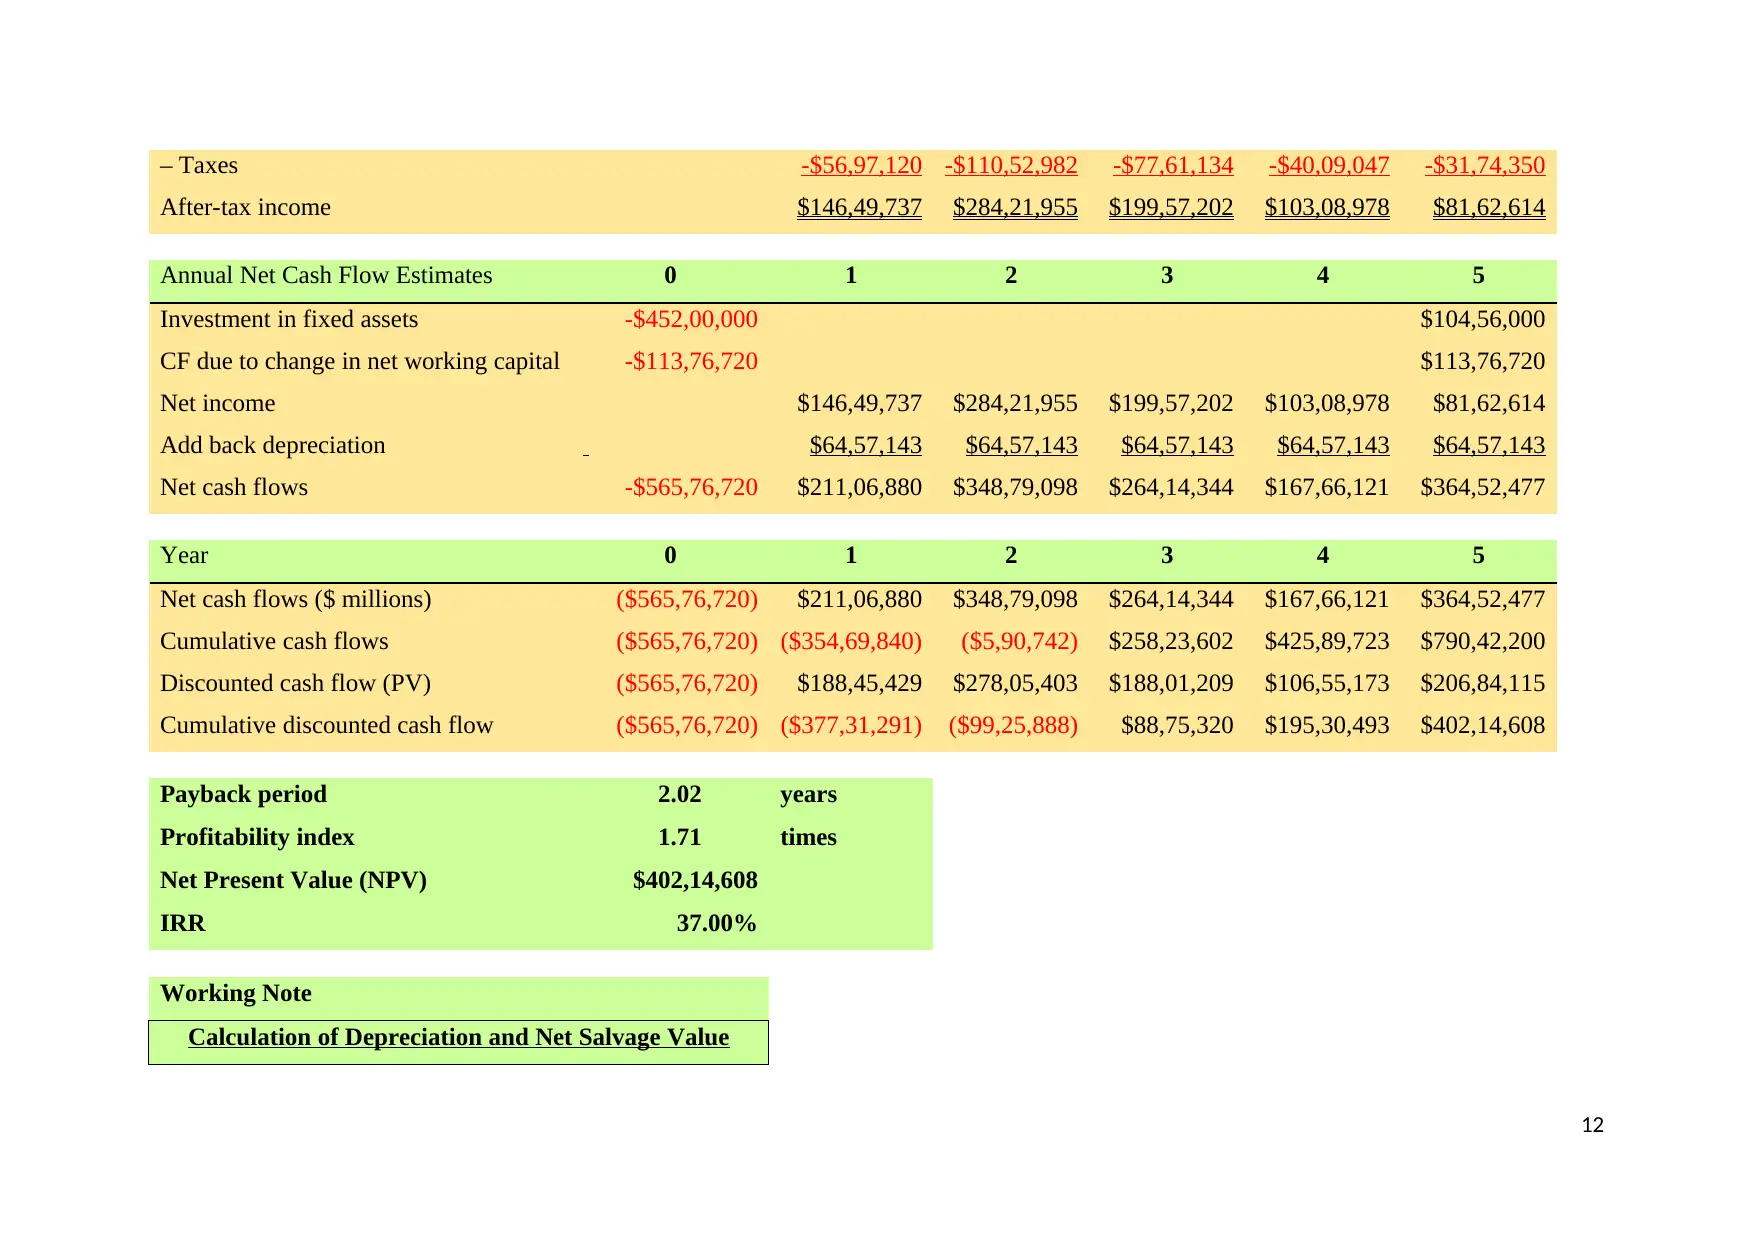Click 'Investment in fixed assets' label
The height and width of the screenshot is (1241, 1754).
[289, 320]
